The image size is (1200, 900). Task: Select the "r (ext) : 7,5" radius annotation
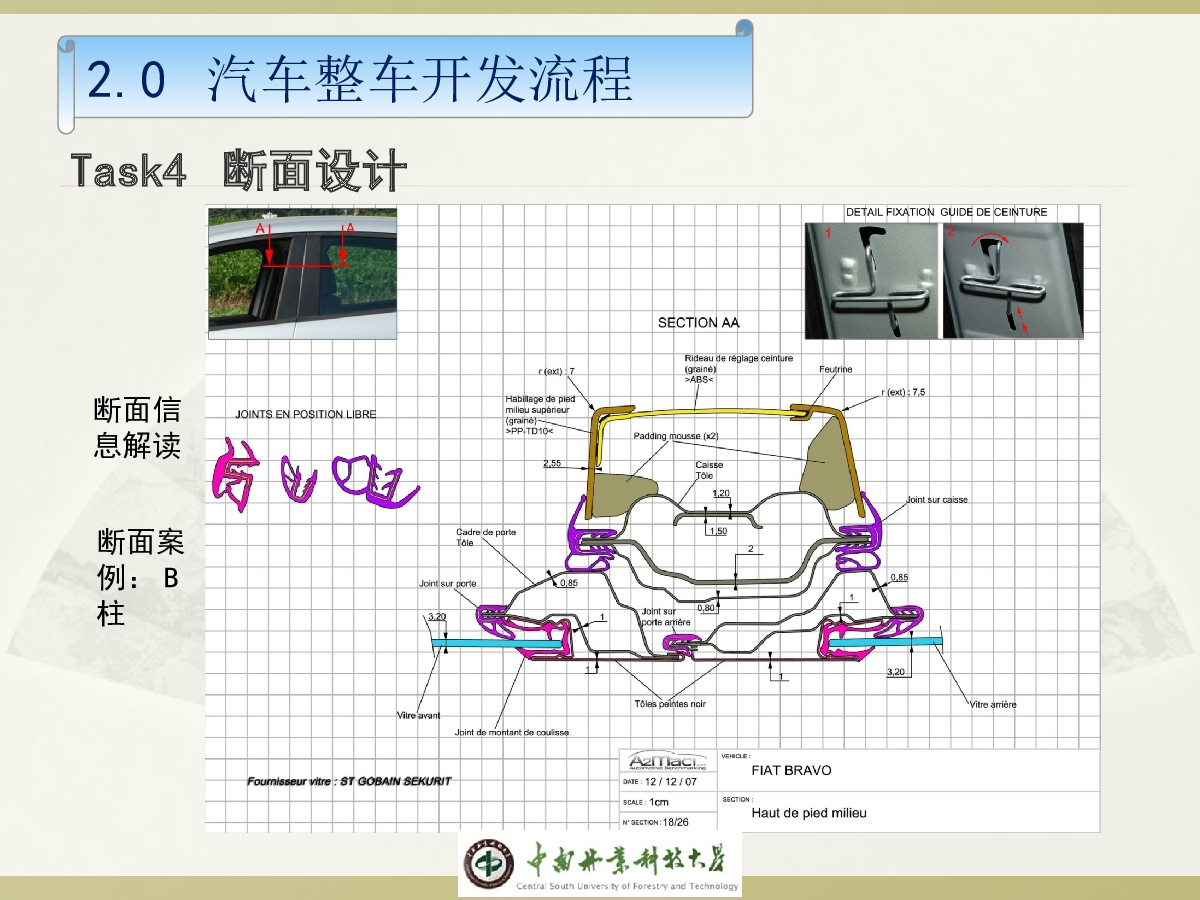(903, 392)
